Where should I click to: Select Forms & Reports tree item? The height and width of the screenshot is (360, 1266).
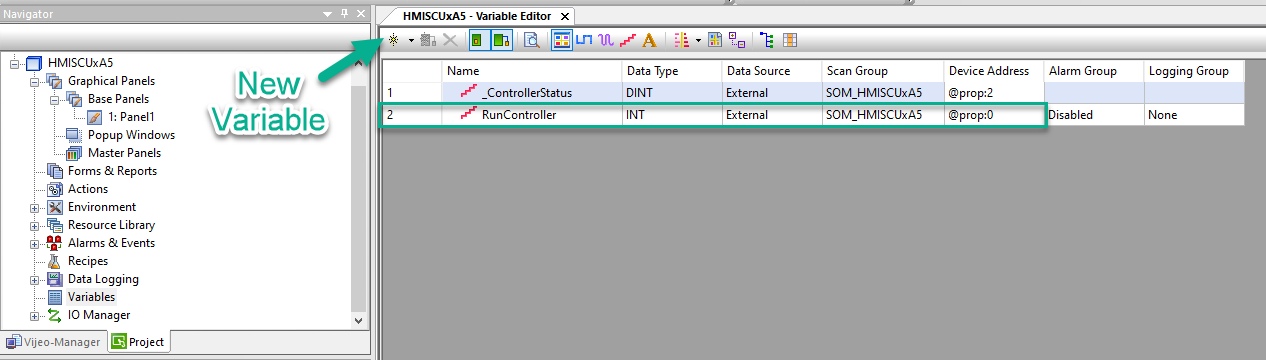click(112, 171)
